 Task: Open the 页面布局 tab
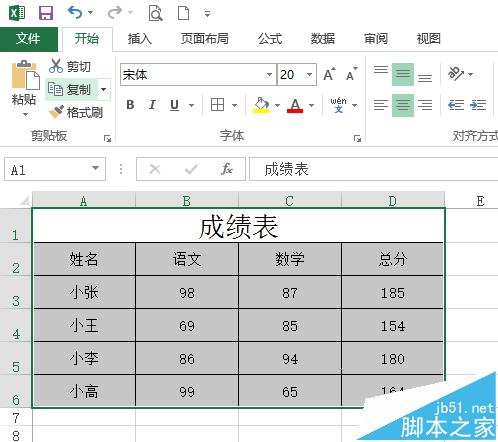tap(205, 39)
